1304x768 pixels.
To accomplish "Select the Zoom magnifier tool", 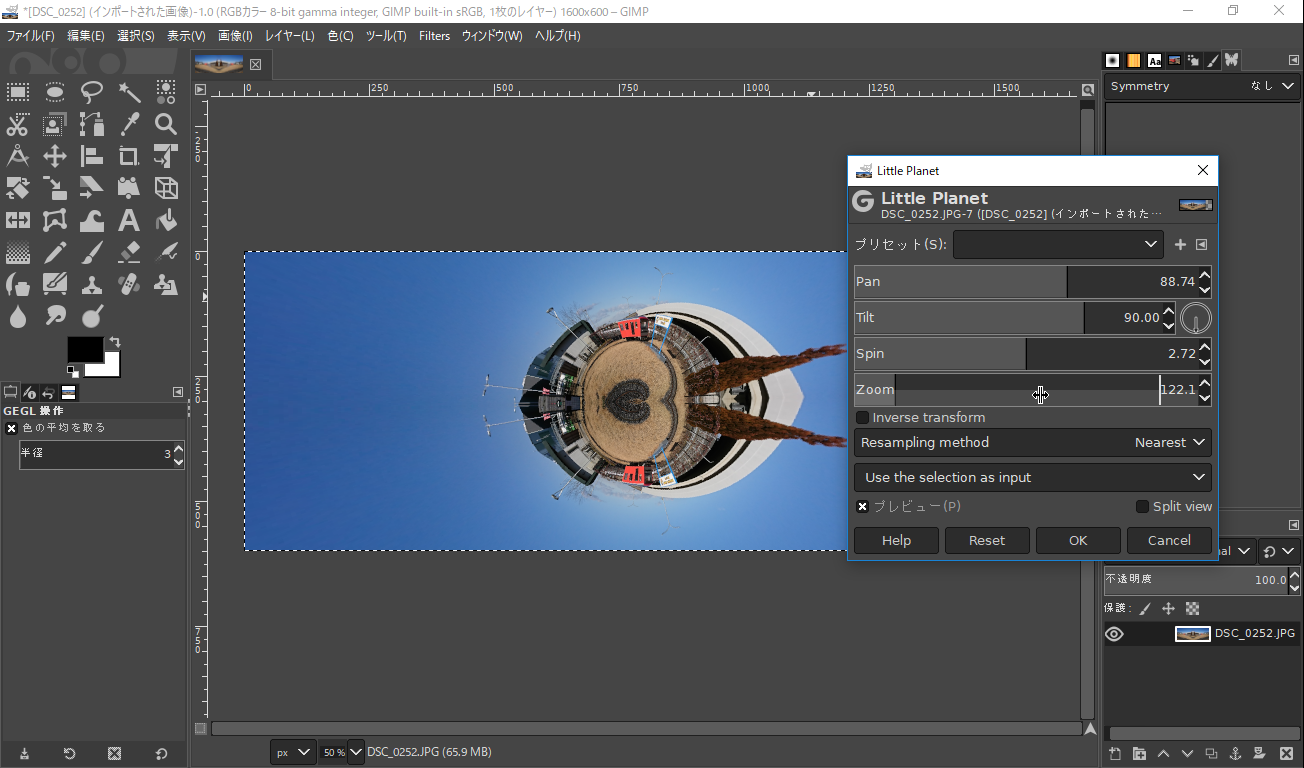I will (166, 124).
